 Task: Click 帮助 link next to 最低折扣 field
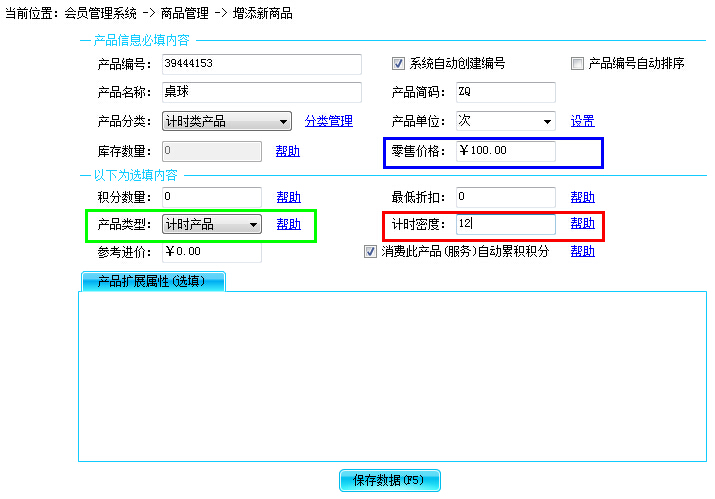582,198
